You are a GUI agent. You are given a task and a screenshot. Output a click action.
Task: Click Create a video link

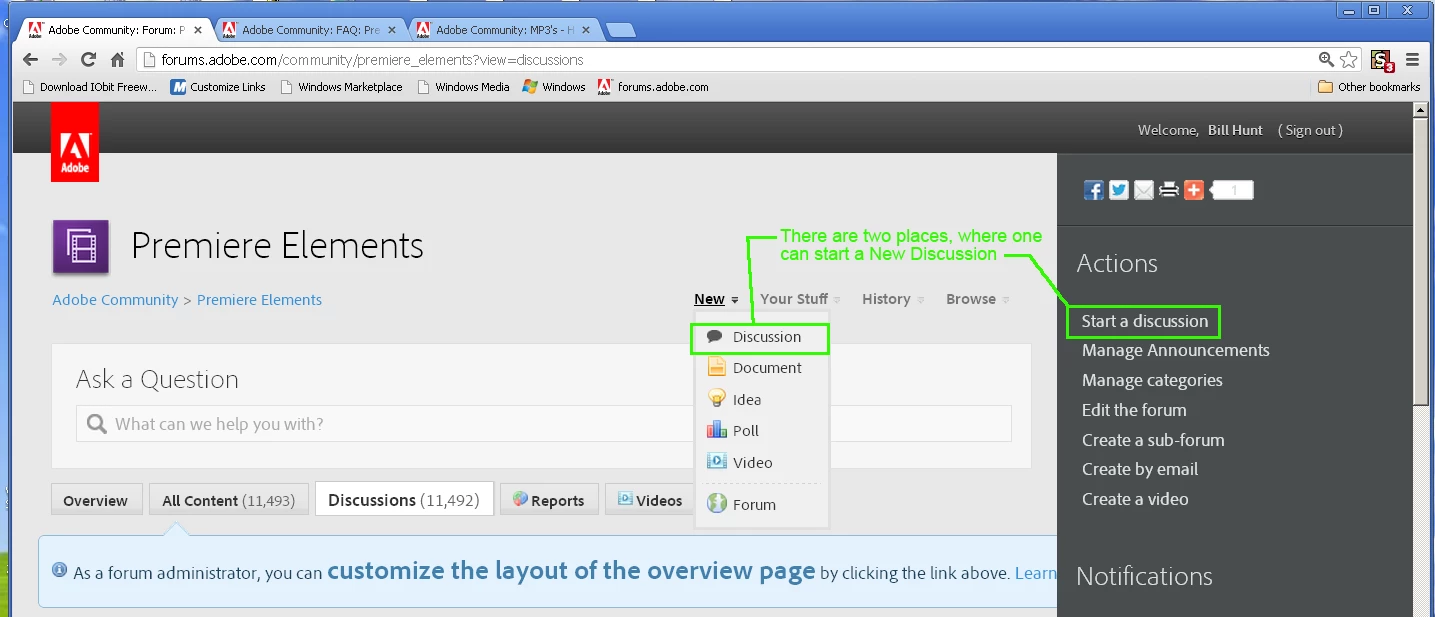coord(1135,499)
